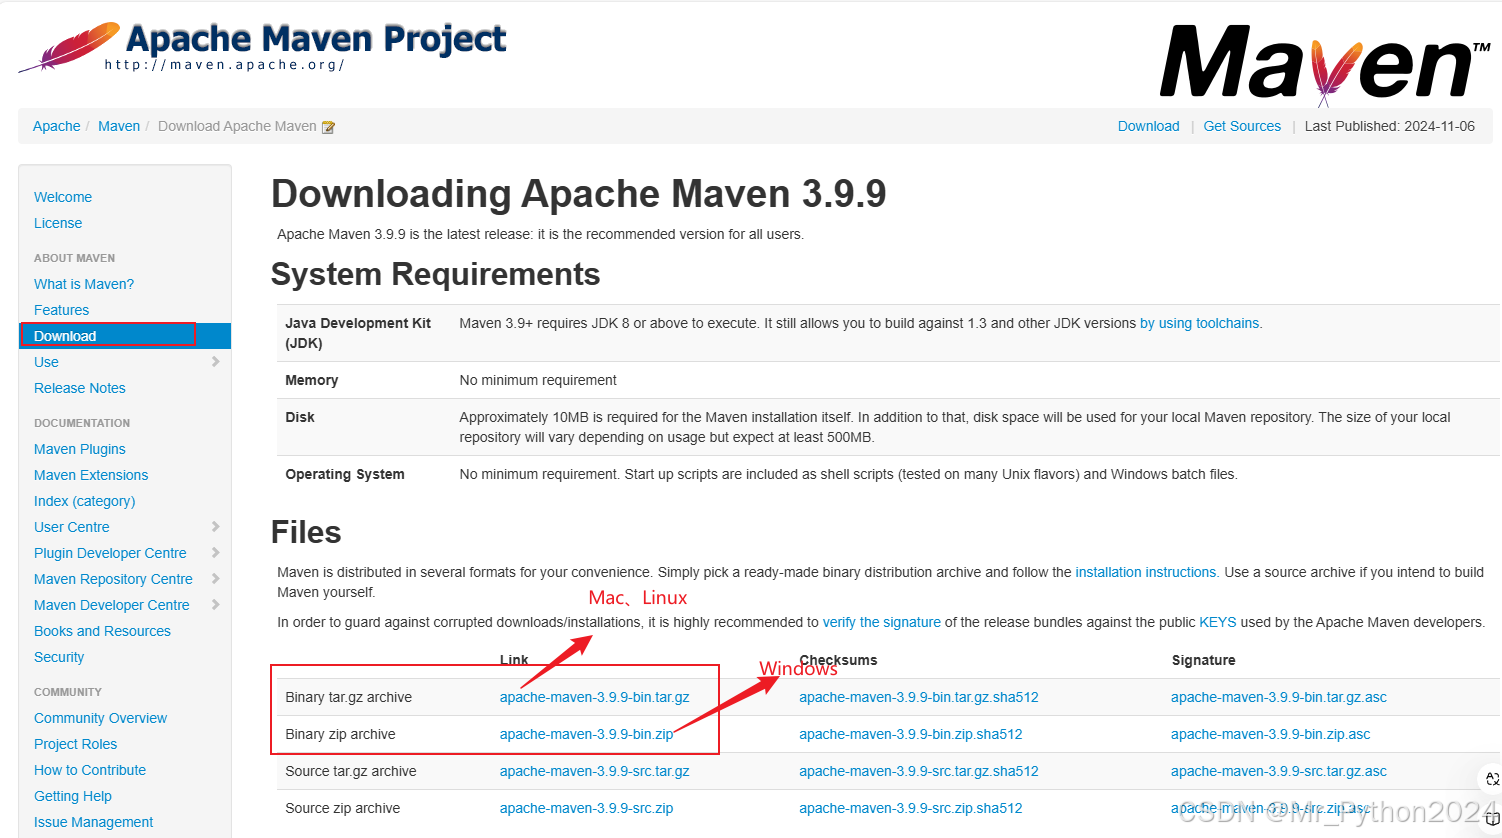The height and width of the screenshot is (838, 1502).
Task: Open Books and Resources link
Action: [x=102, y=631]
